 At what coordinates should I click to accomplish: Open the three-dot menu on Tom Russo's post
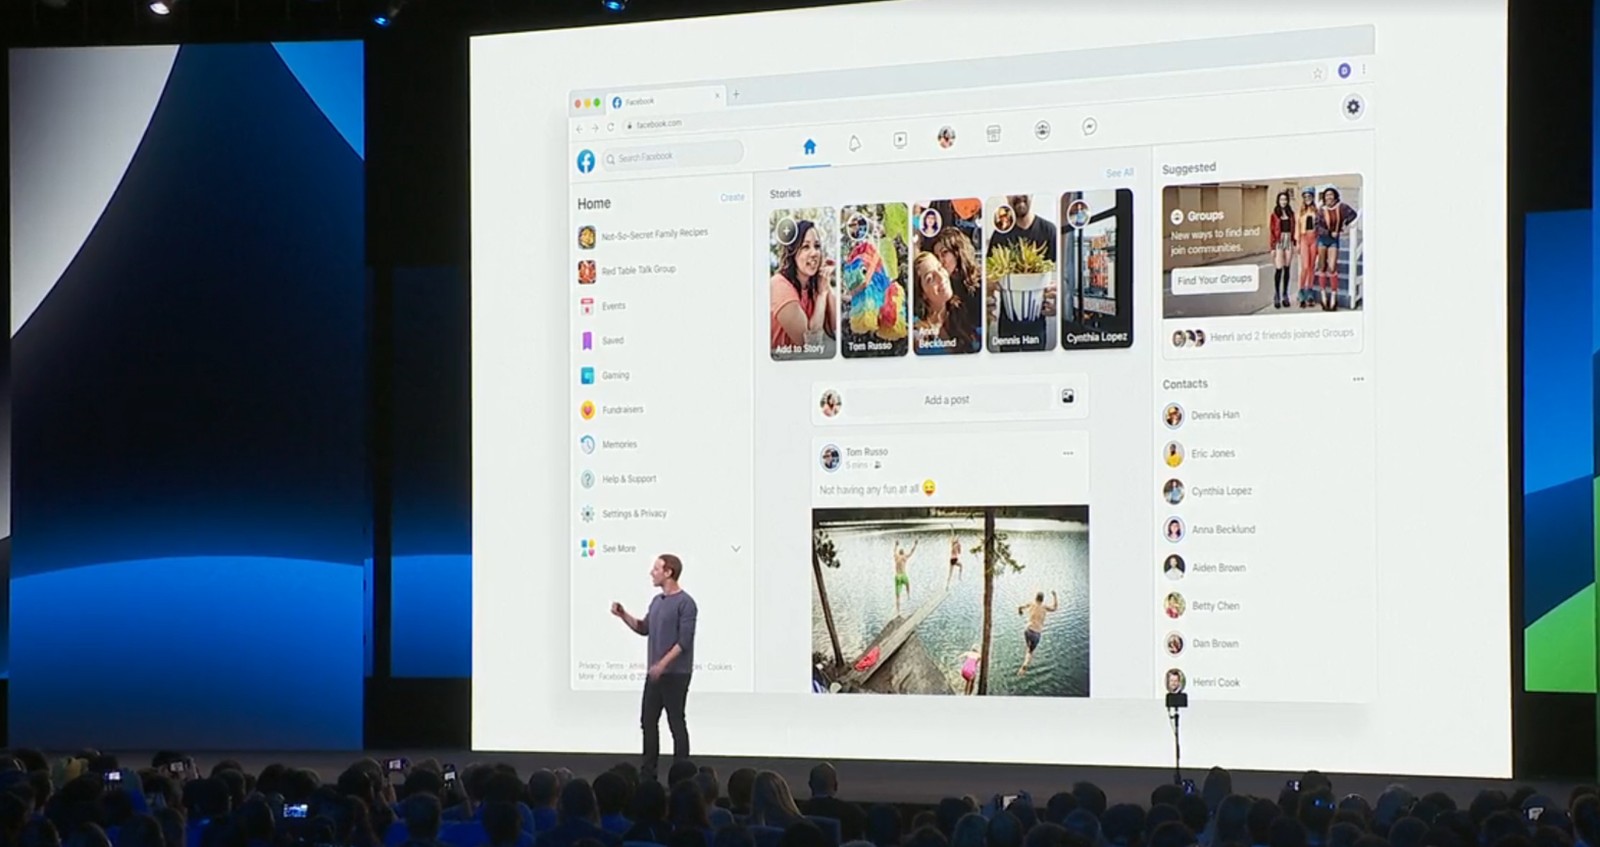click(1068, 453)
